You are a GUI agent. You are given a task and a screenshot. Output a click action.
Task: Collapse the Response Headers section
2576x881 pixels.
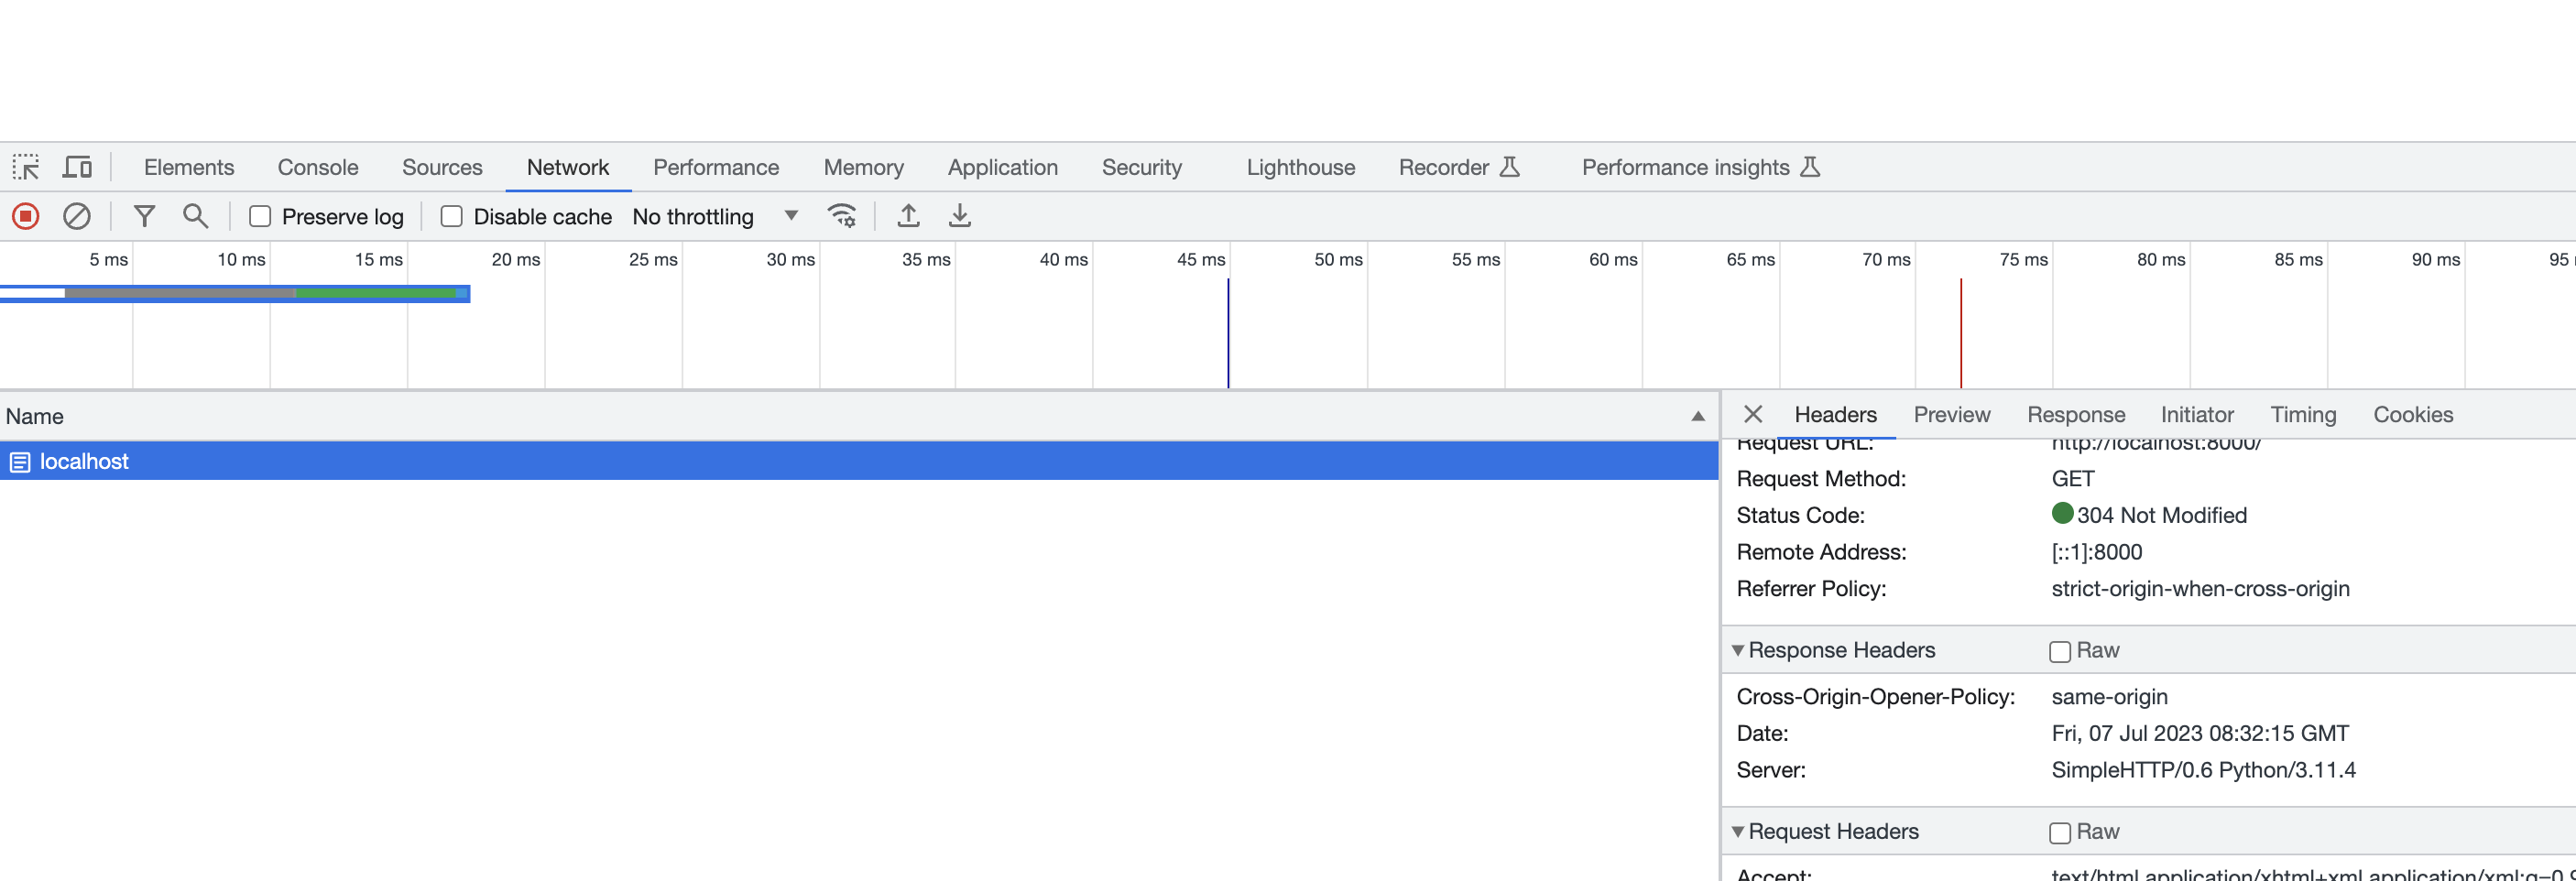pos(1739,650)
